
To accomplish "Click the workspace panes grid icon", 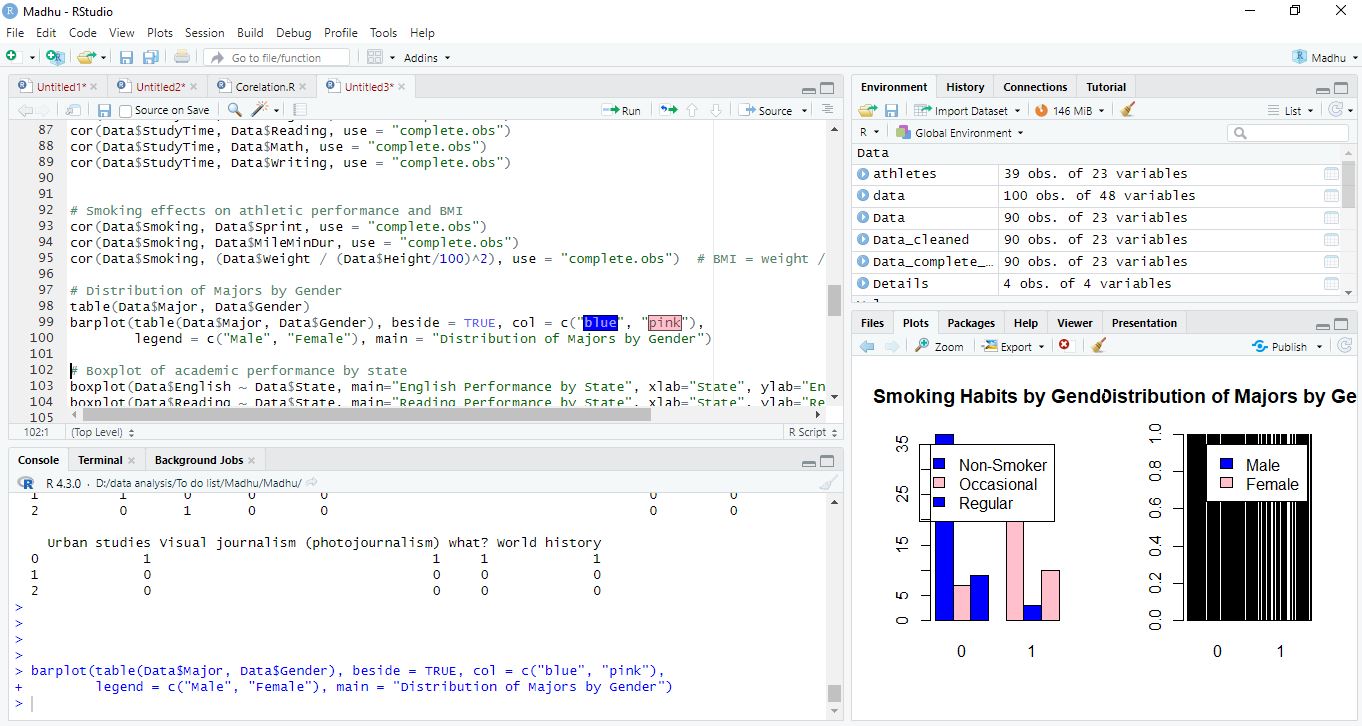I will pyautogui.click(x=375, y=57).
